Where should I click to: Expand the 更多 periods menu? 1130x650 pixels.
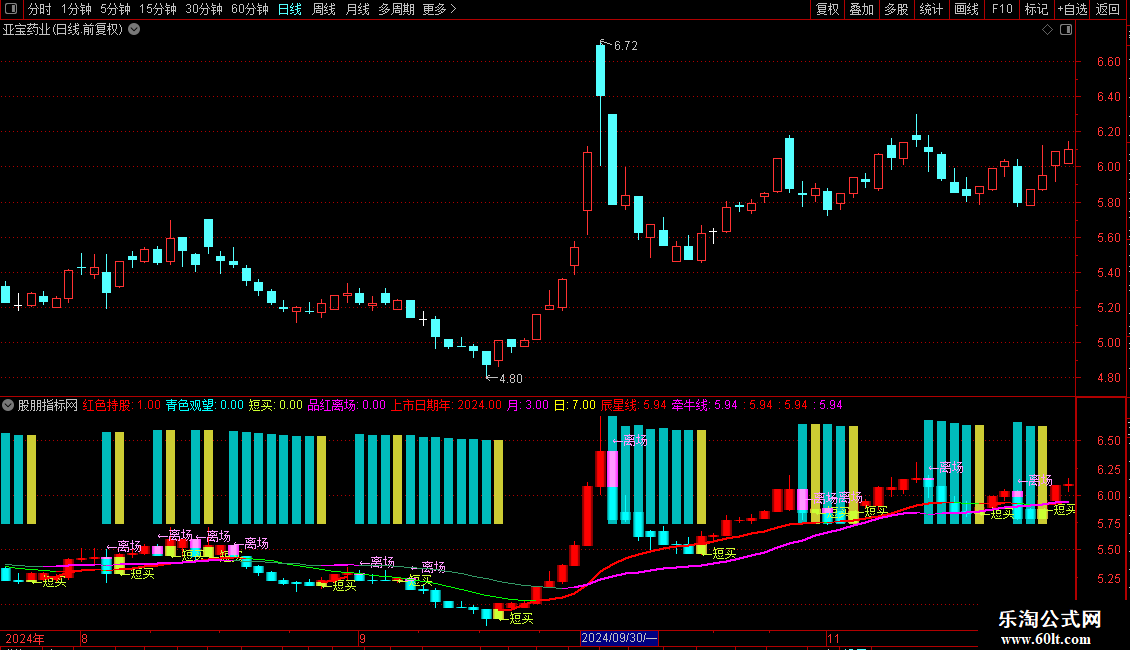(x=440, y=9)
